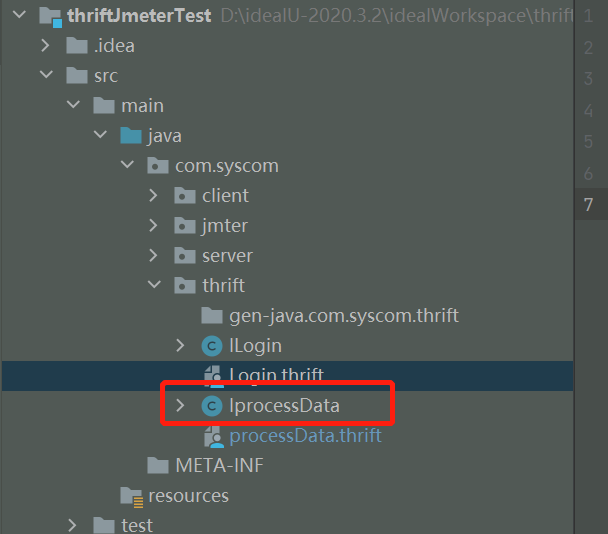Expand the IprocessData class arrow
The height and width of the screenshot is (534, 608).
180,405
